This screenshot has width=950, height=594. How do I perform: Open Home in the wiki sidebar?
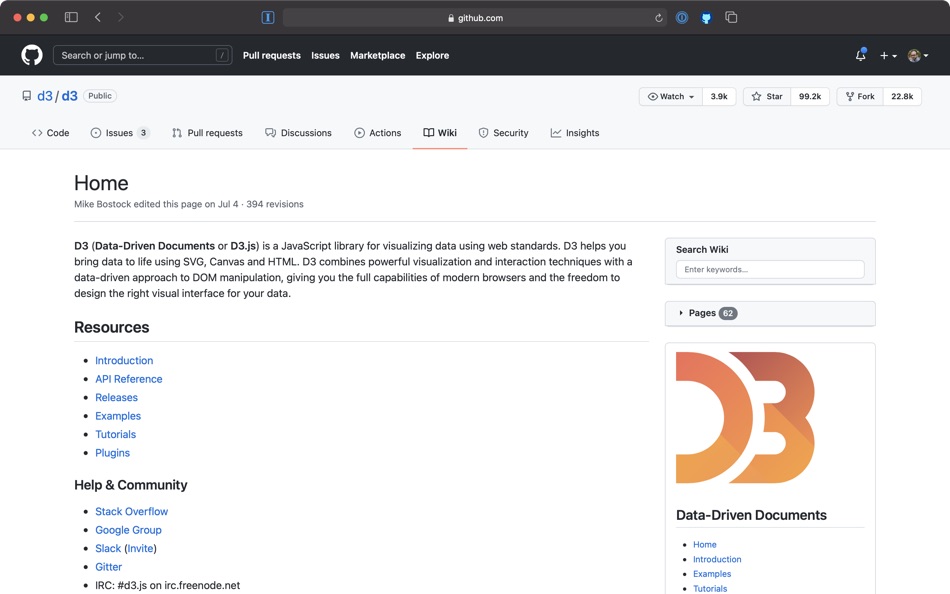coord(705,544)
